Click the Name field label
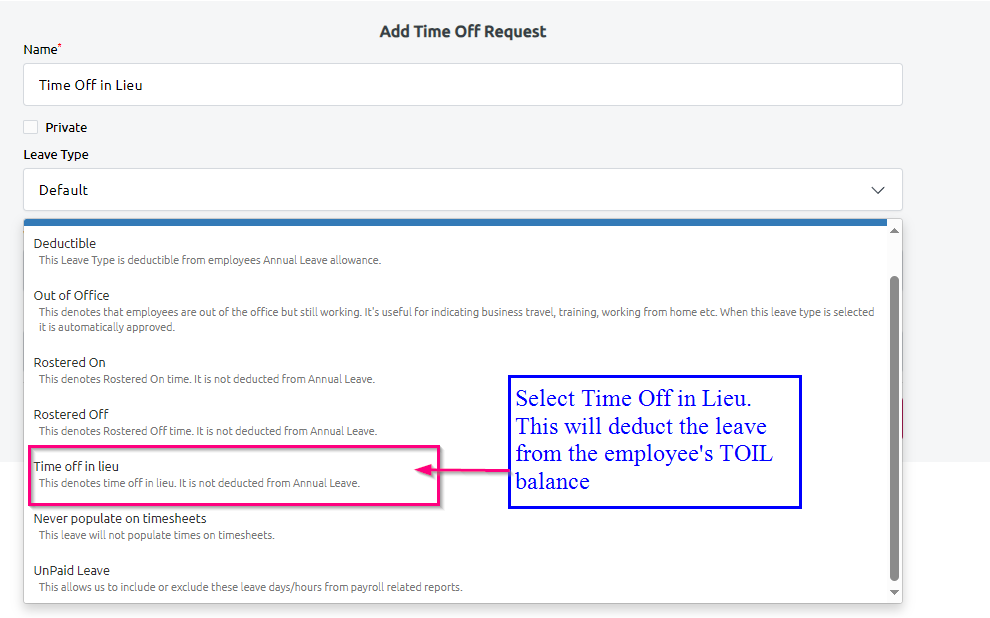The image size is (990, 618). coord(39,49)
